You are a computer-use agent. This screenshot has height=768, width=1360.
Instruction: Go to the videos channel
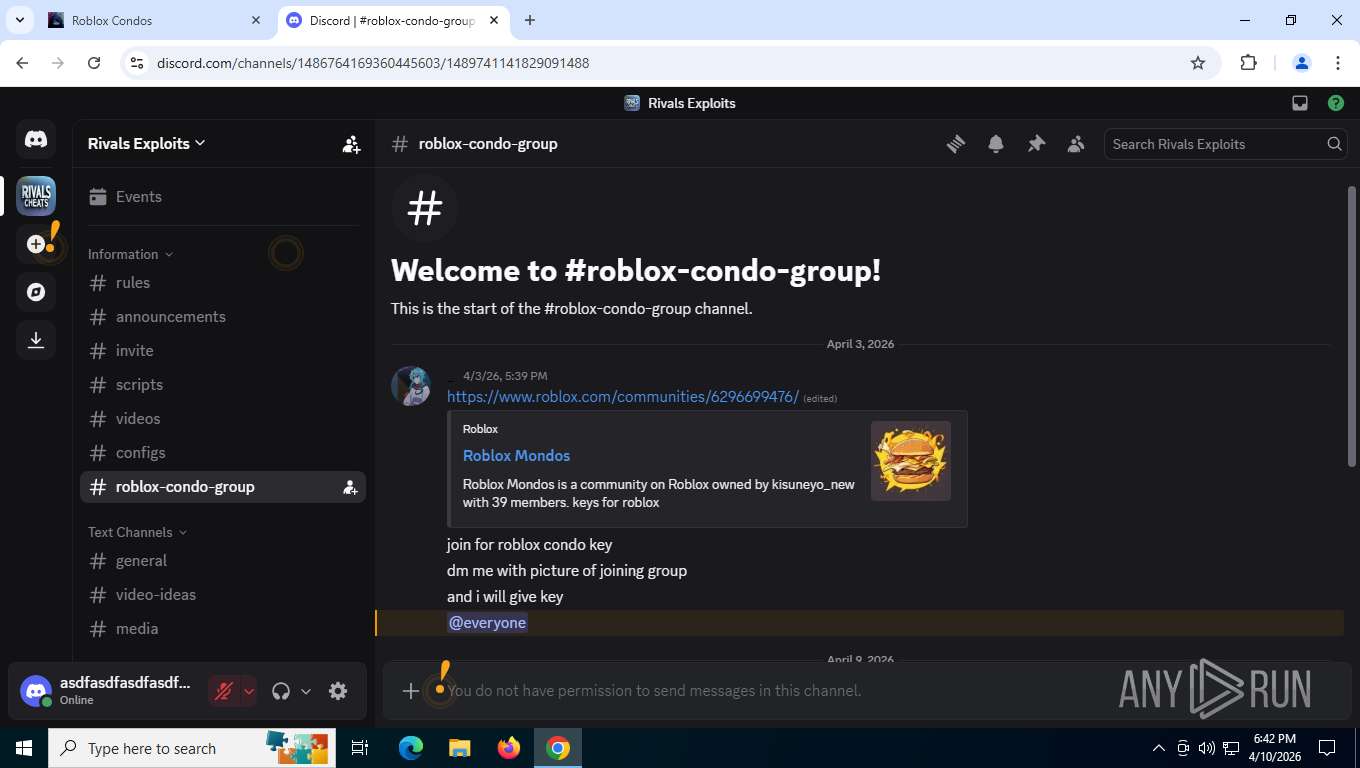tap(222, 419)
